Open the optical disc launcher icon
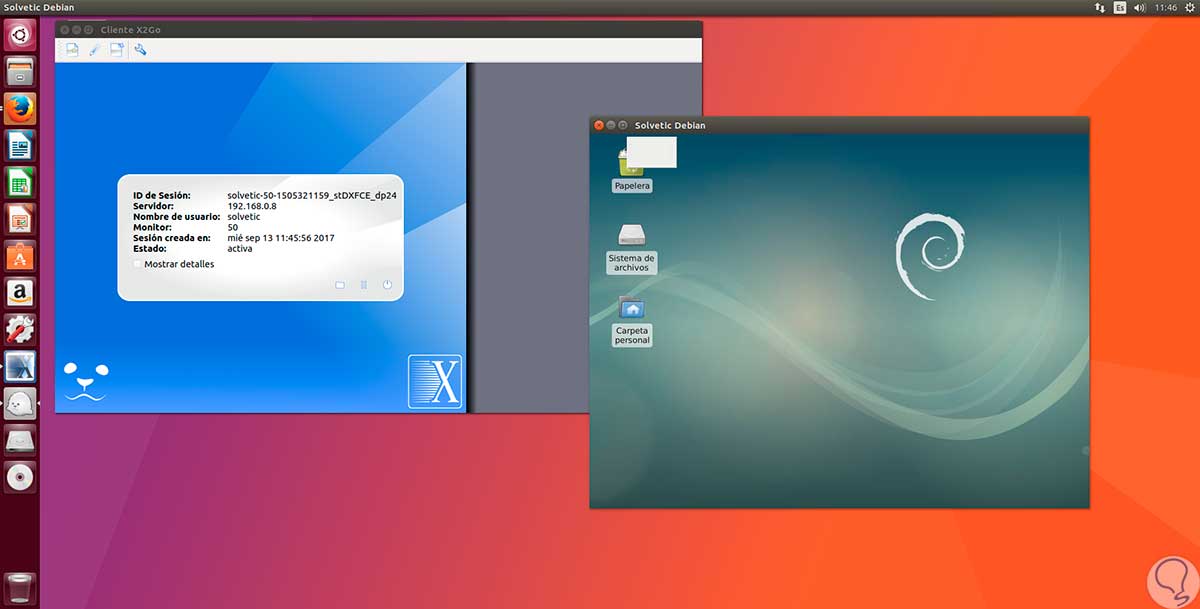This screenshot has height=609, width=1200. [20, 477]
